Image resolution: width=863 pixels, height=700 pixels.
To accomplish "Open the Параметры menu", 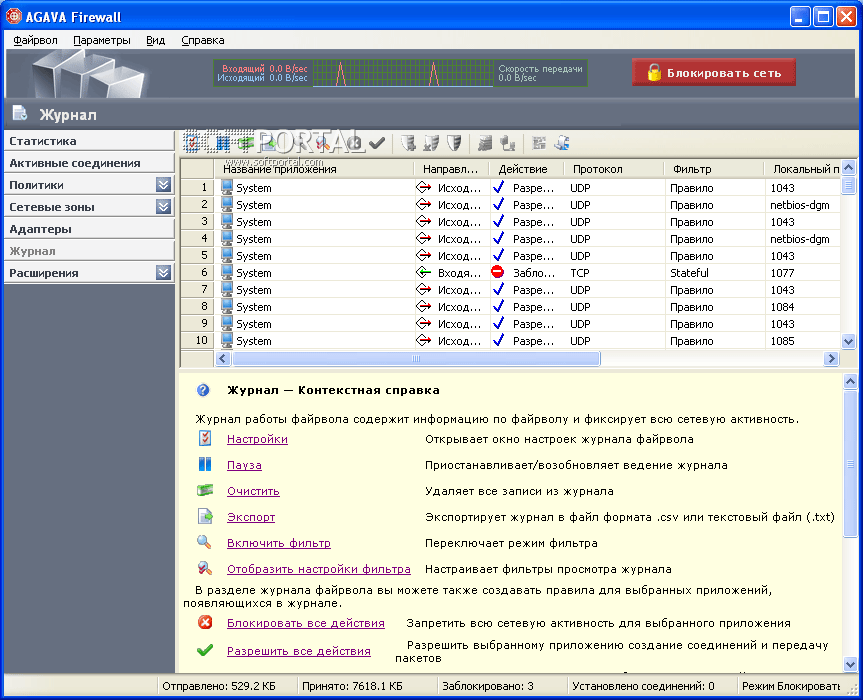I will [102, 40].
